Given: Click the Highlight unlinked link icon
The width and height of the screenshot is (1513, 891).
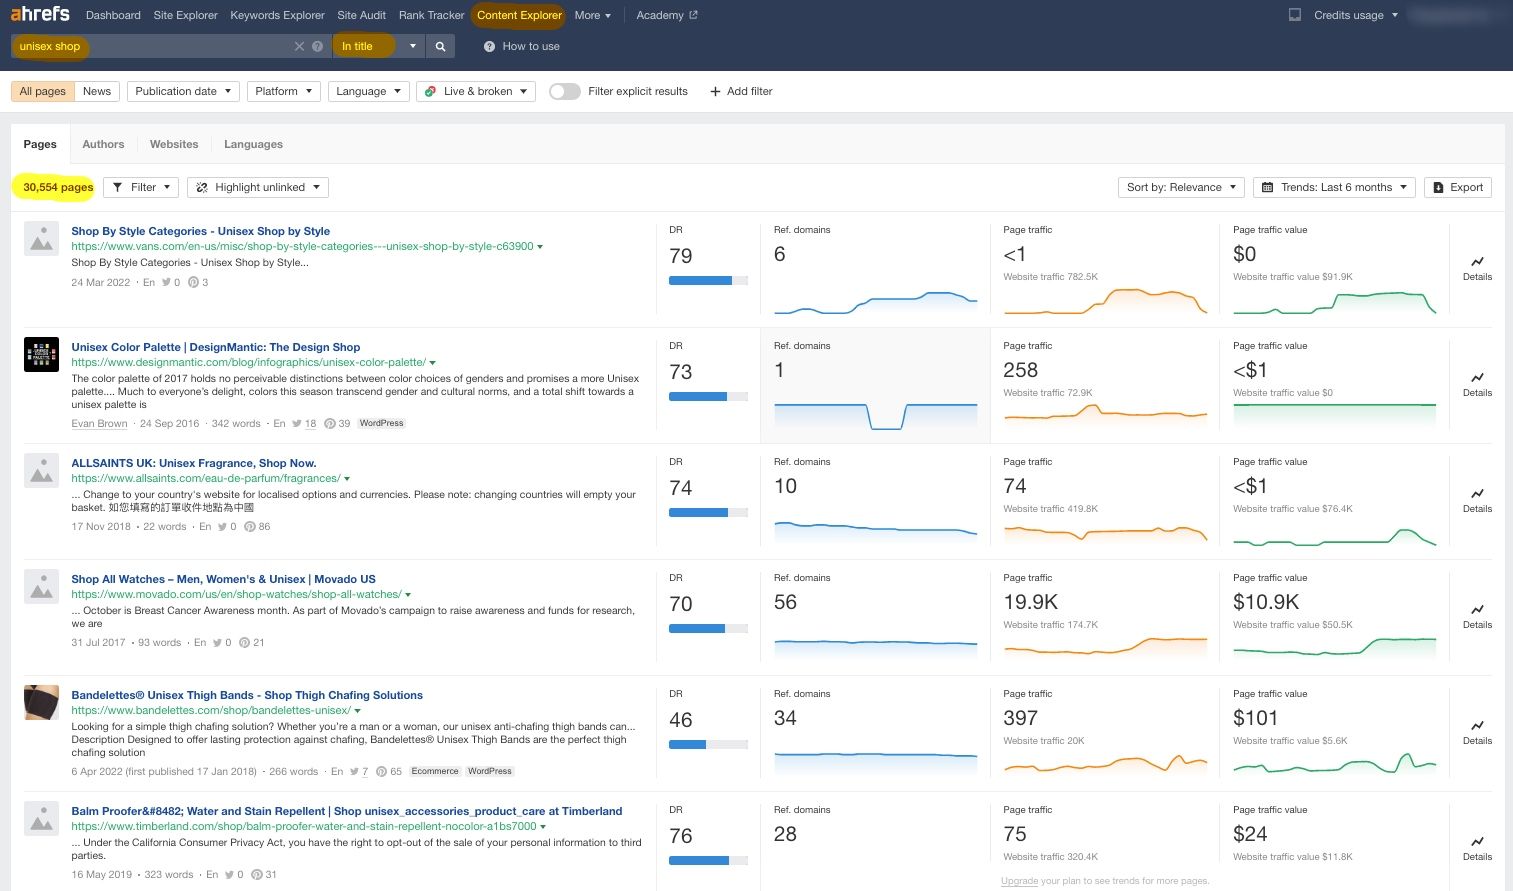Looking at the screenshot, I should point(202,187).
